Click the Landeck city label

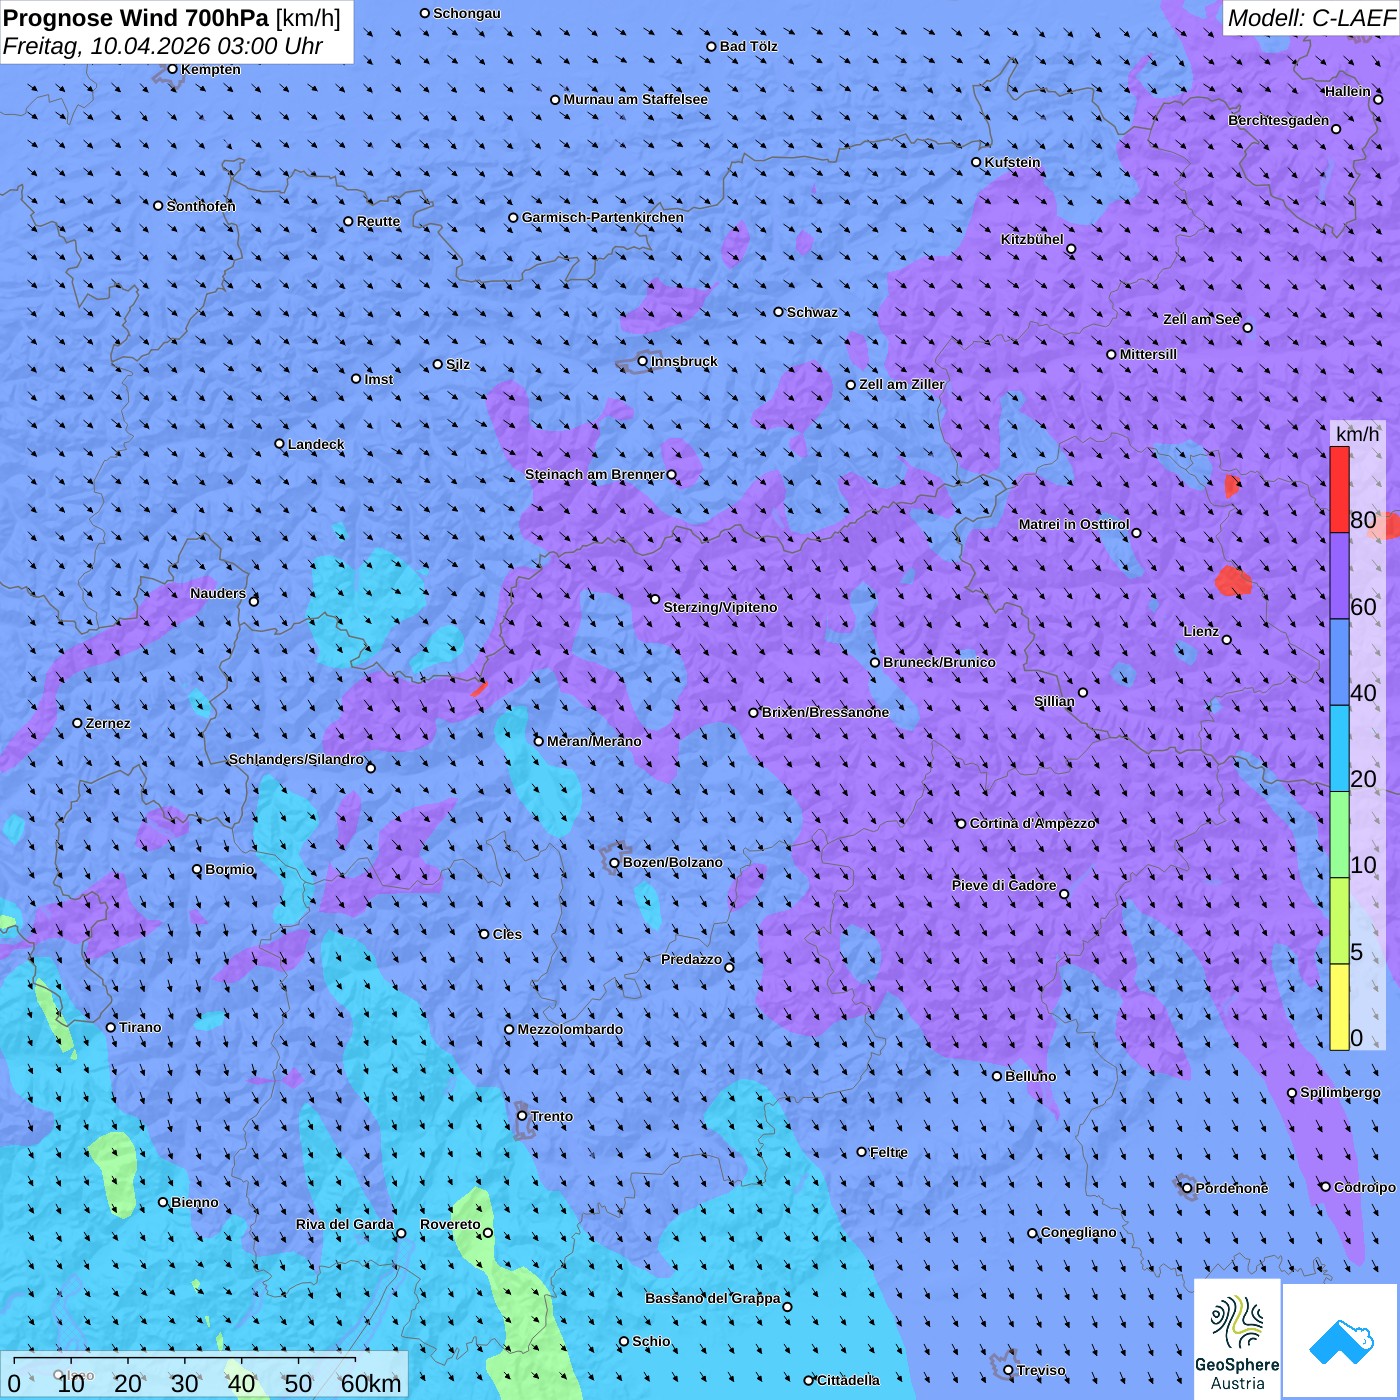click(316, 444)
